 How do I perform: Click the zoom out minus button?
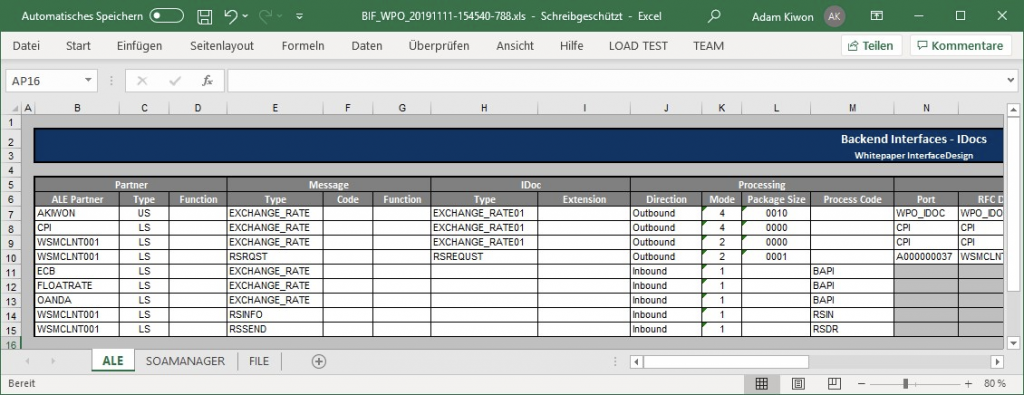tap(862, 383)
